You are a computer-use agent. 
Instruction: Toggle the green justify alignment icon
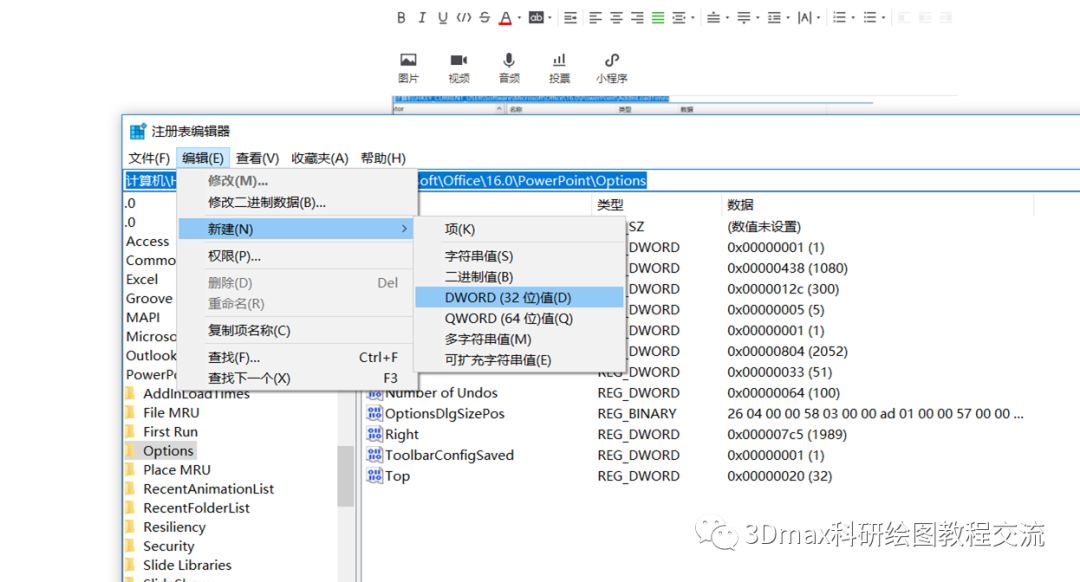658,18
